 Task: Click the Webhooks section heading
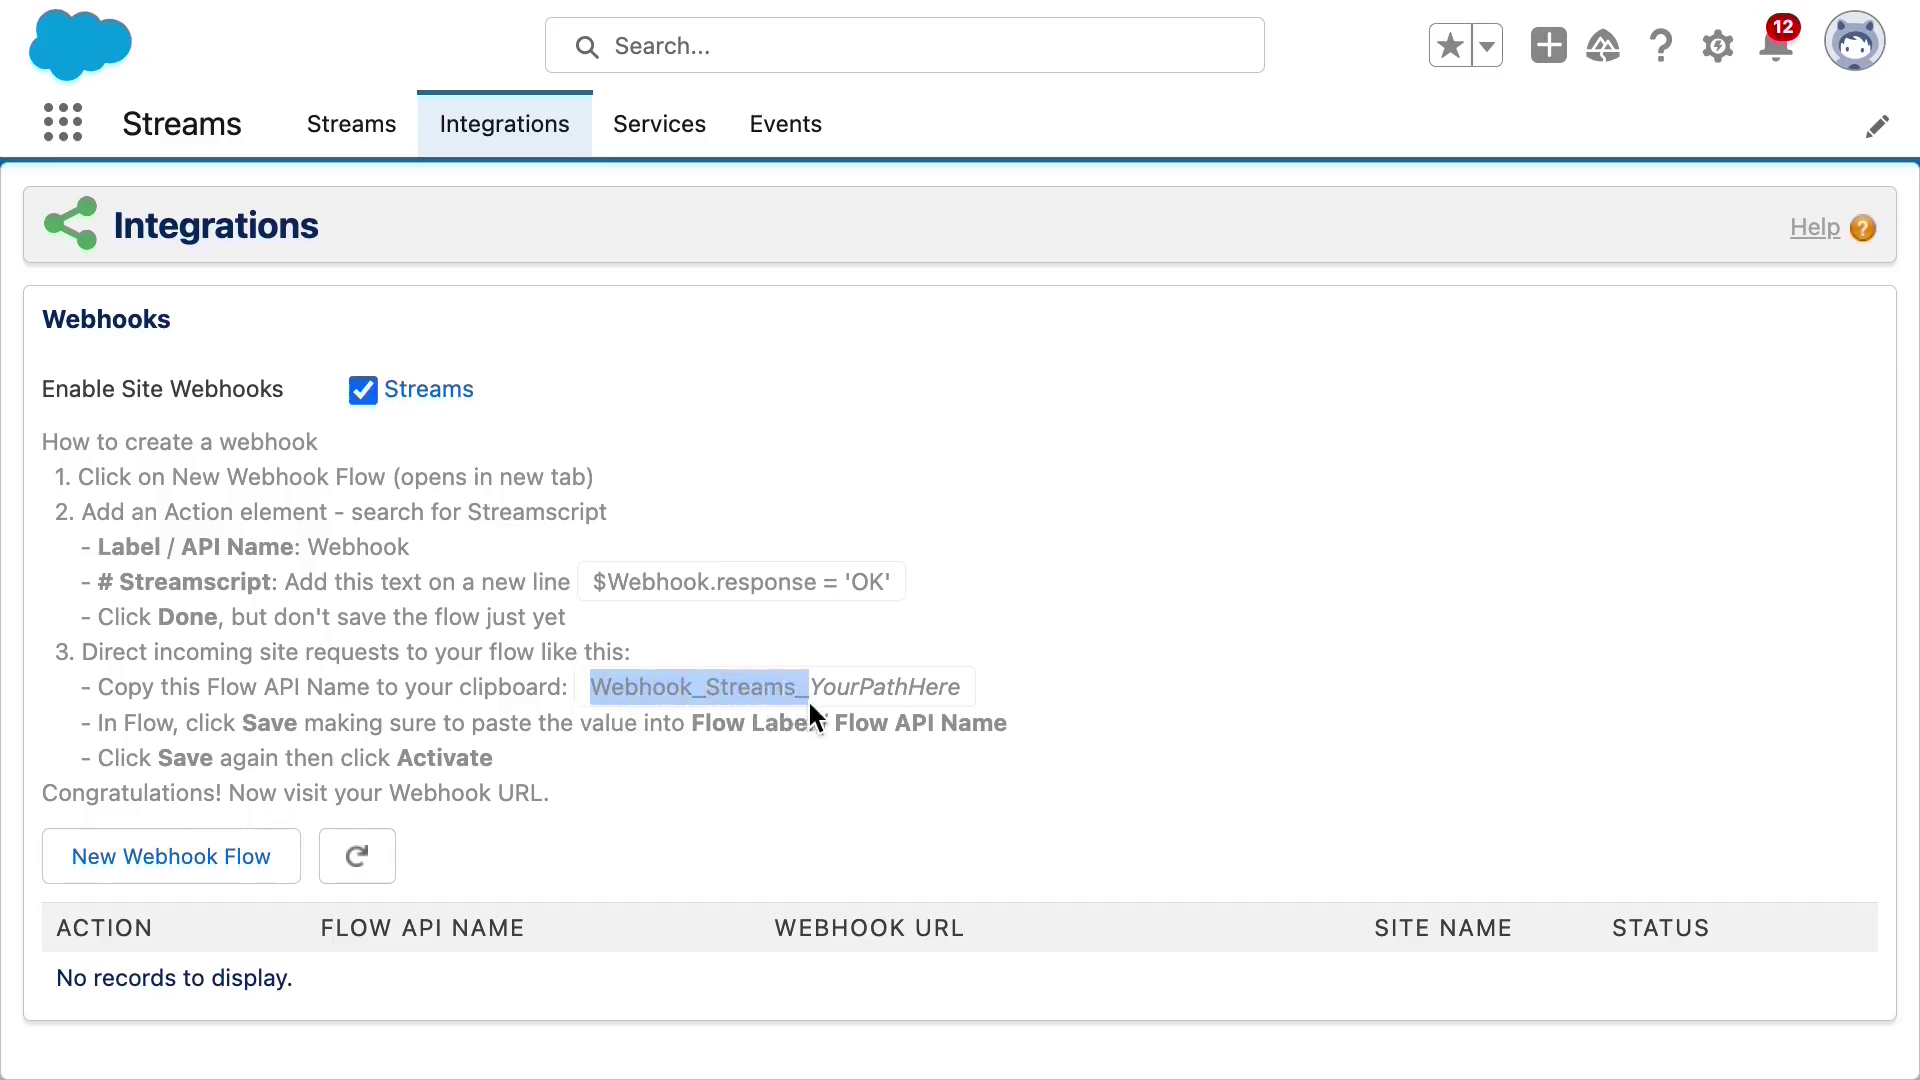coord(106,319)
